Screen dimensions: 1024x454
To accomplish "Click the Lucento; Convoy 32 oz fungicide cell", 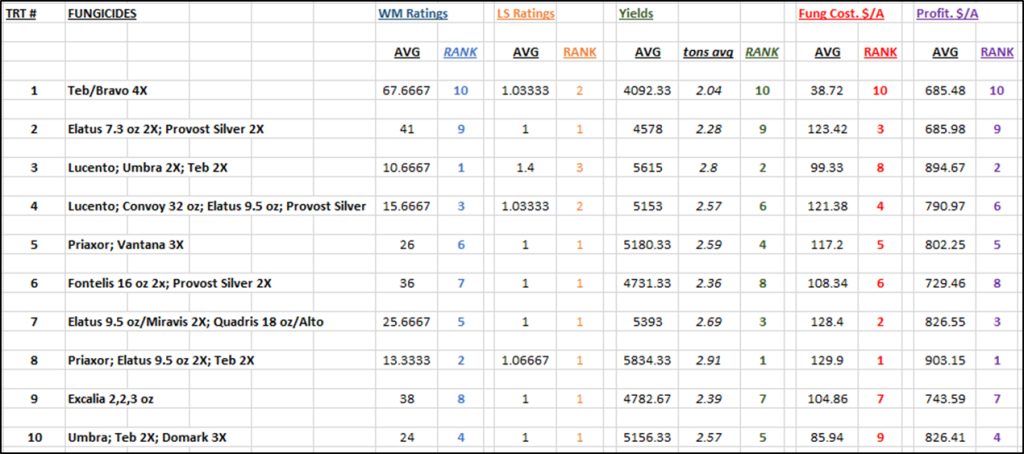I will click(217, 206).
